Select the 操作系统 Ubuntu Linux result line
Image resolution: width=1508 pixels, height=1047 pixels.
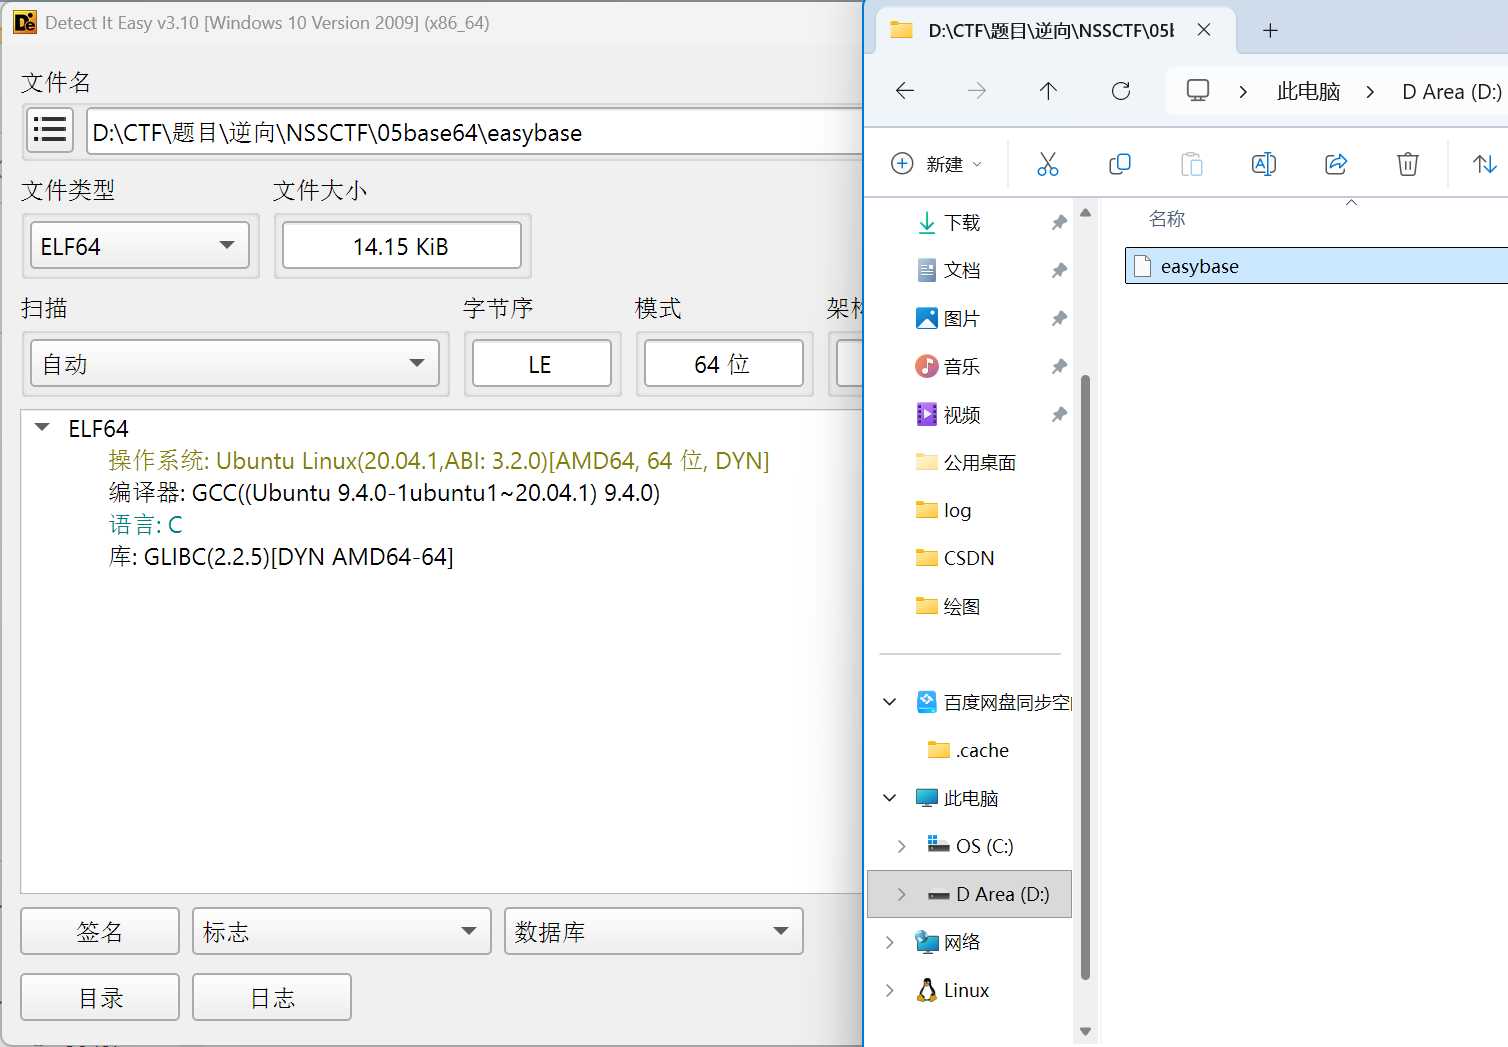pyautogui.click(x=439, y=460)
